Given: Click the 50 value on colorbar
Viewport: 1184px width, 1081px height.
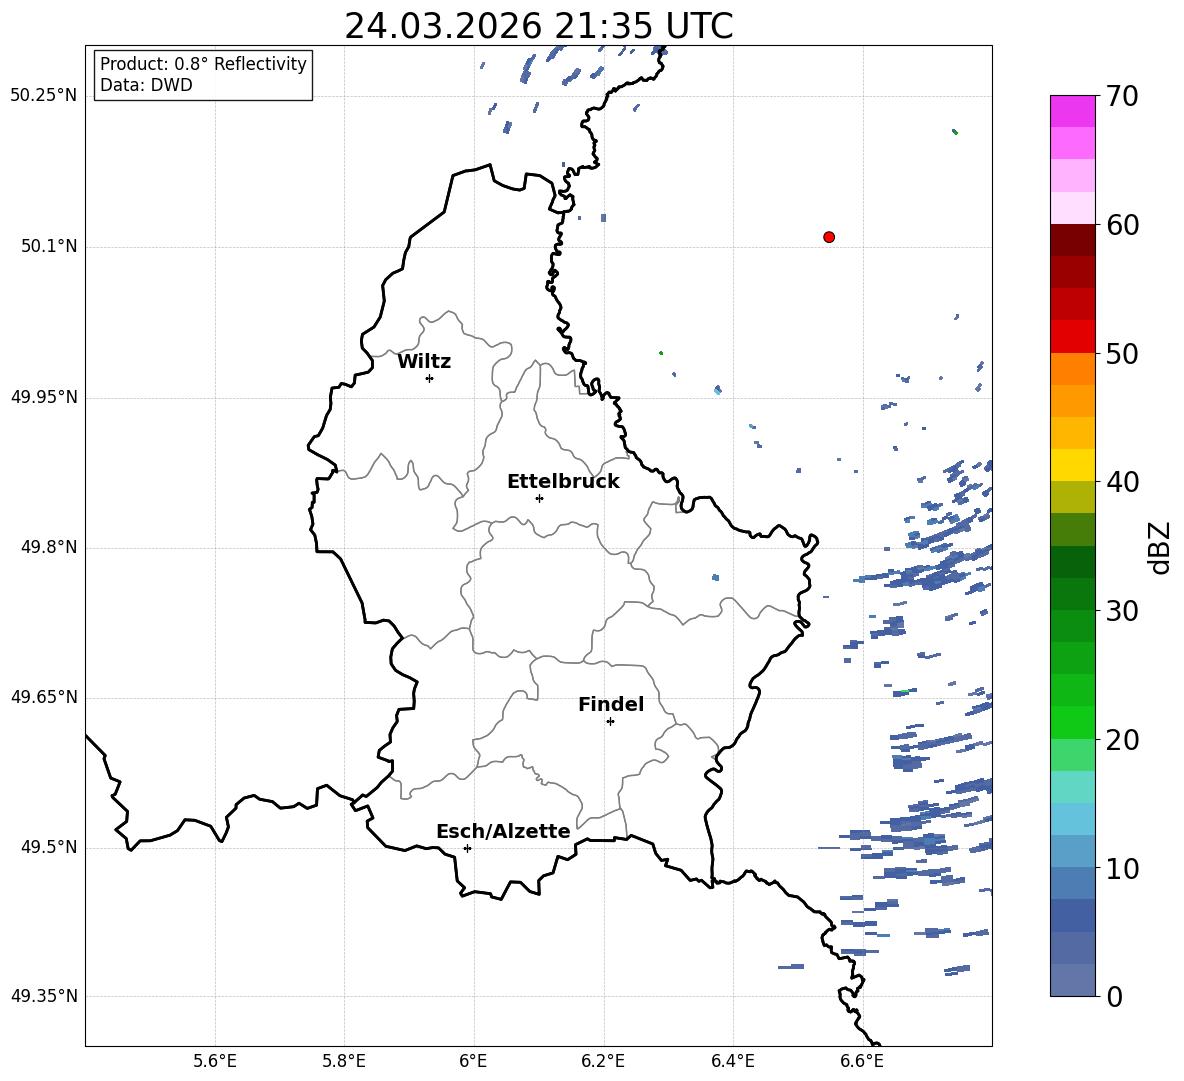Looking at the screenshot, I should point(1122,353).
